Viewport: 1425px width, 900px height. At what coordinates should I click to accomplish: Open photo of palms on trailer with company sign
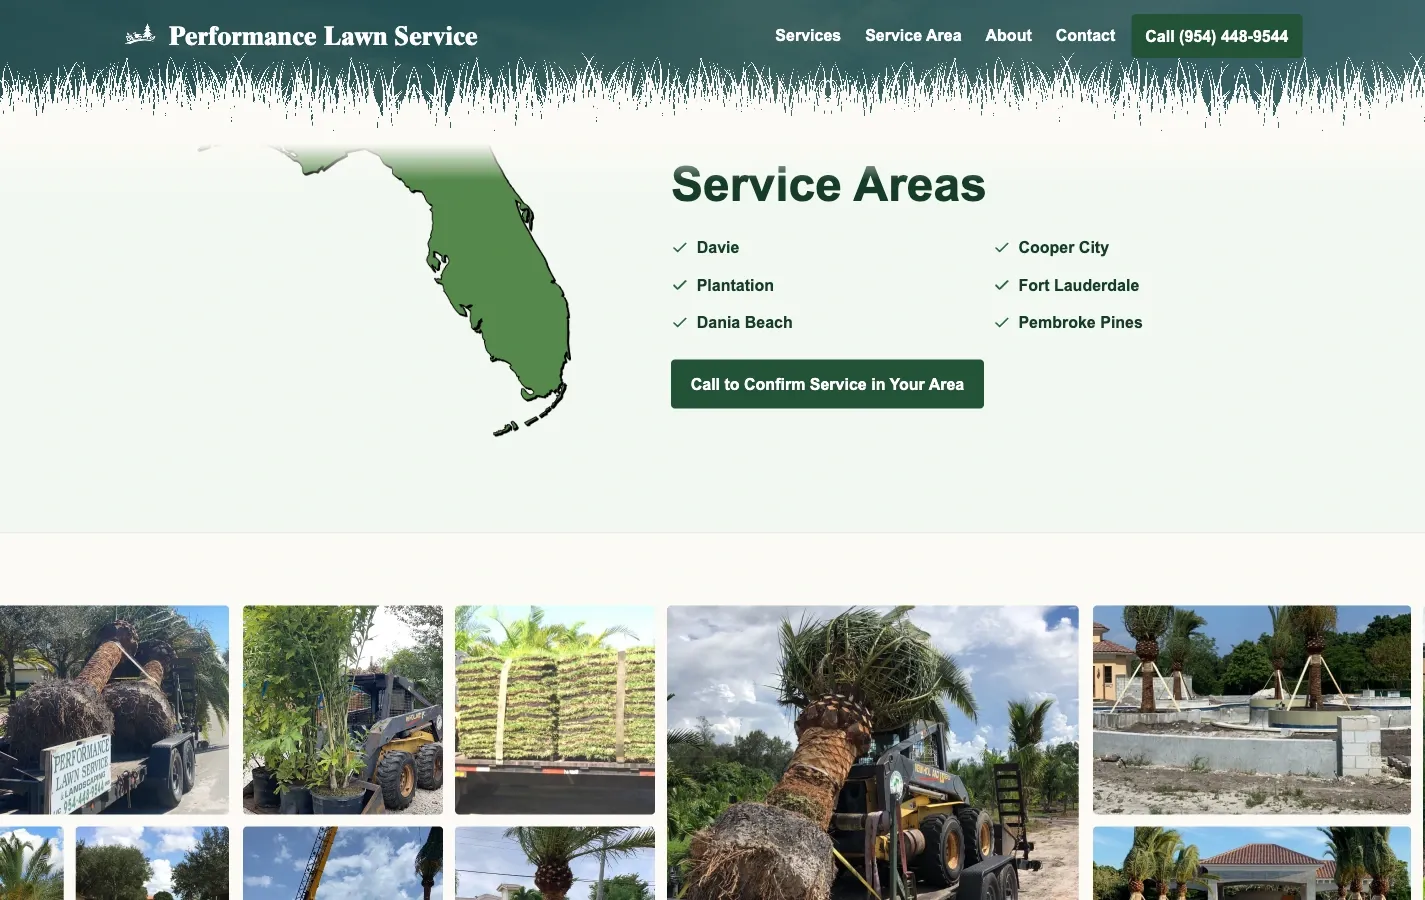point(114,709)
